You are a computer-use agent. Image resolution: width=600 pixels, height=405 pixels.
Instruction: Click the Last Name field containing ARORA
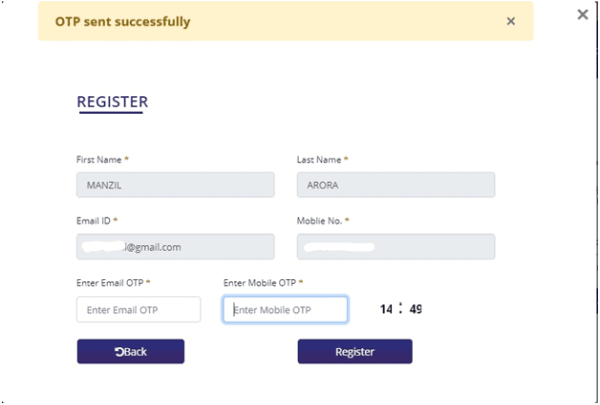[395, 185]
